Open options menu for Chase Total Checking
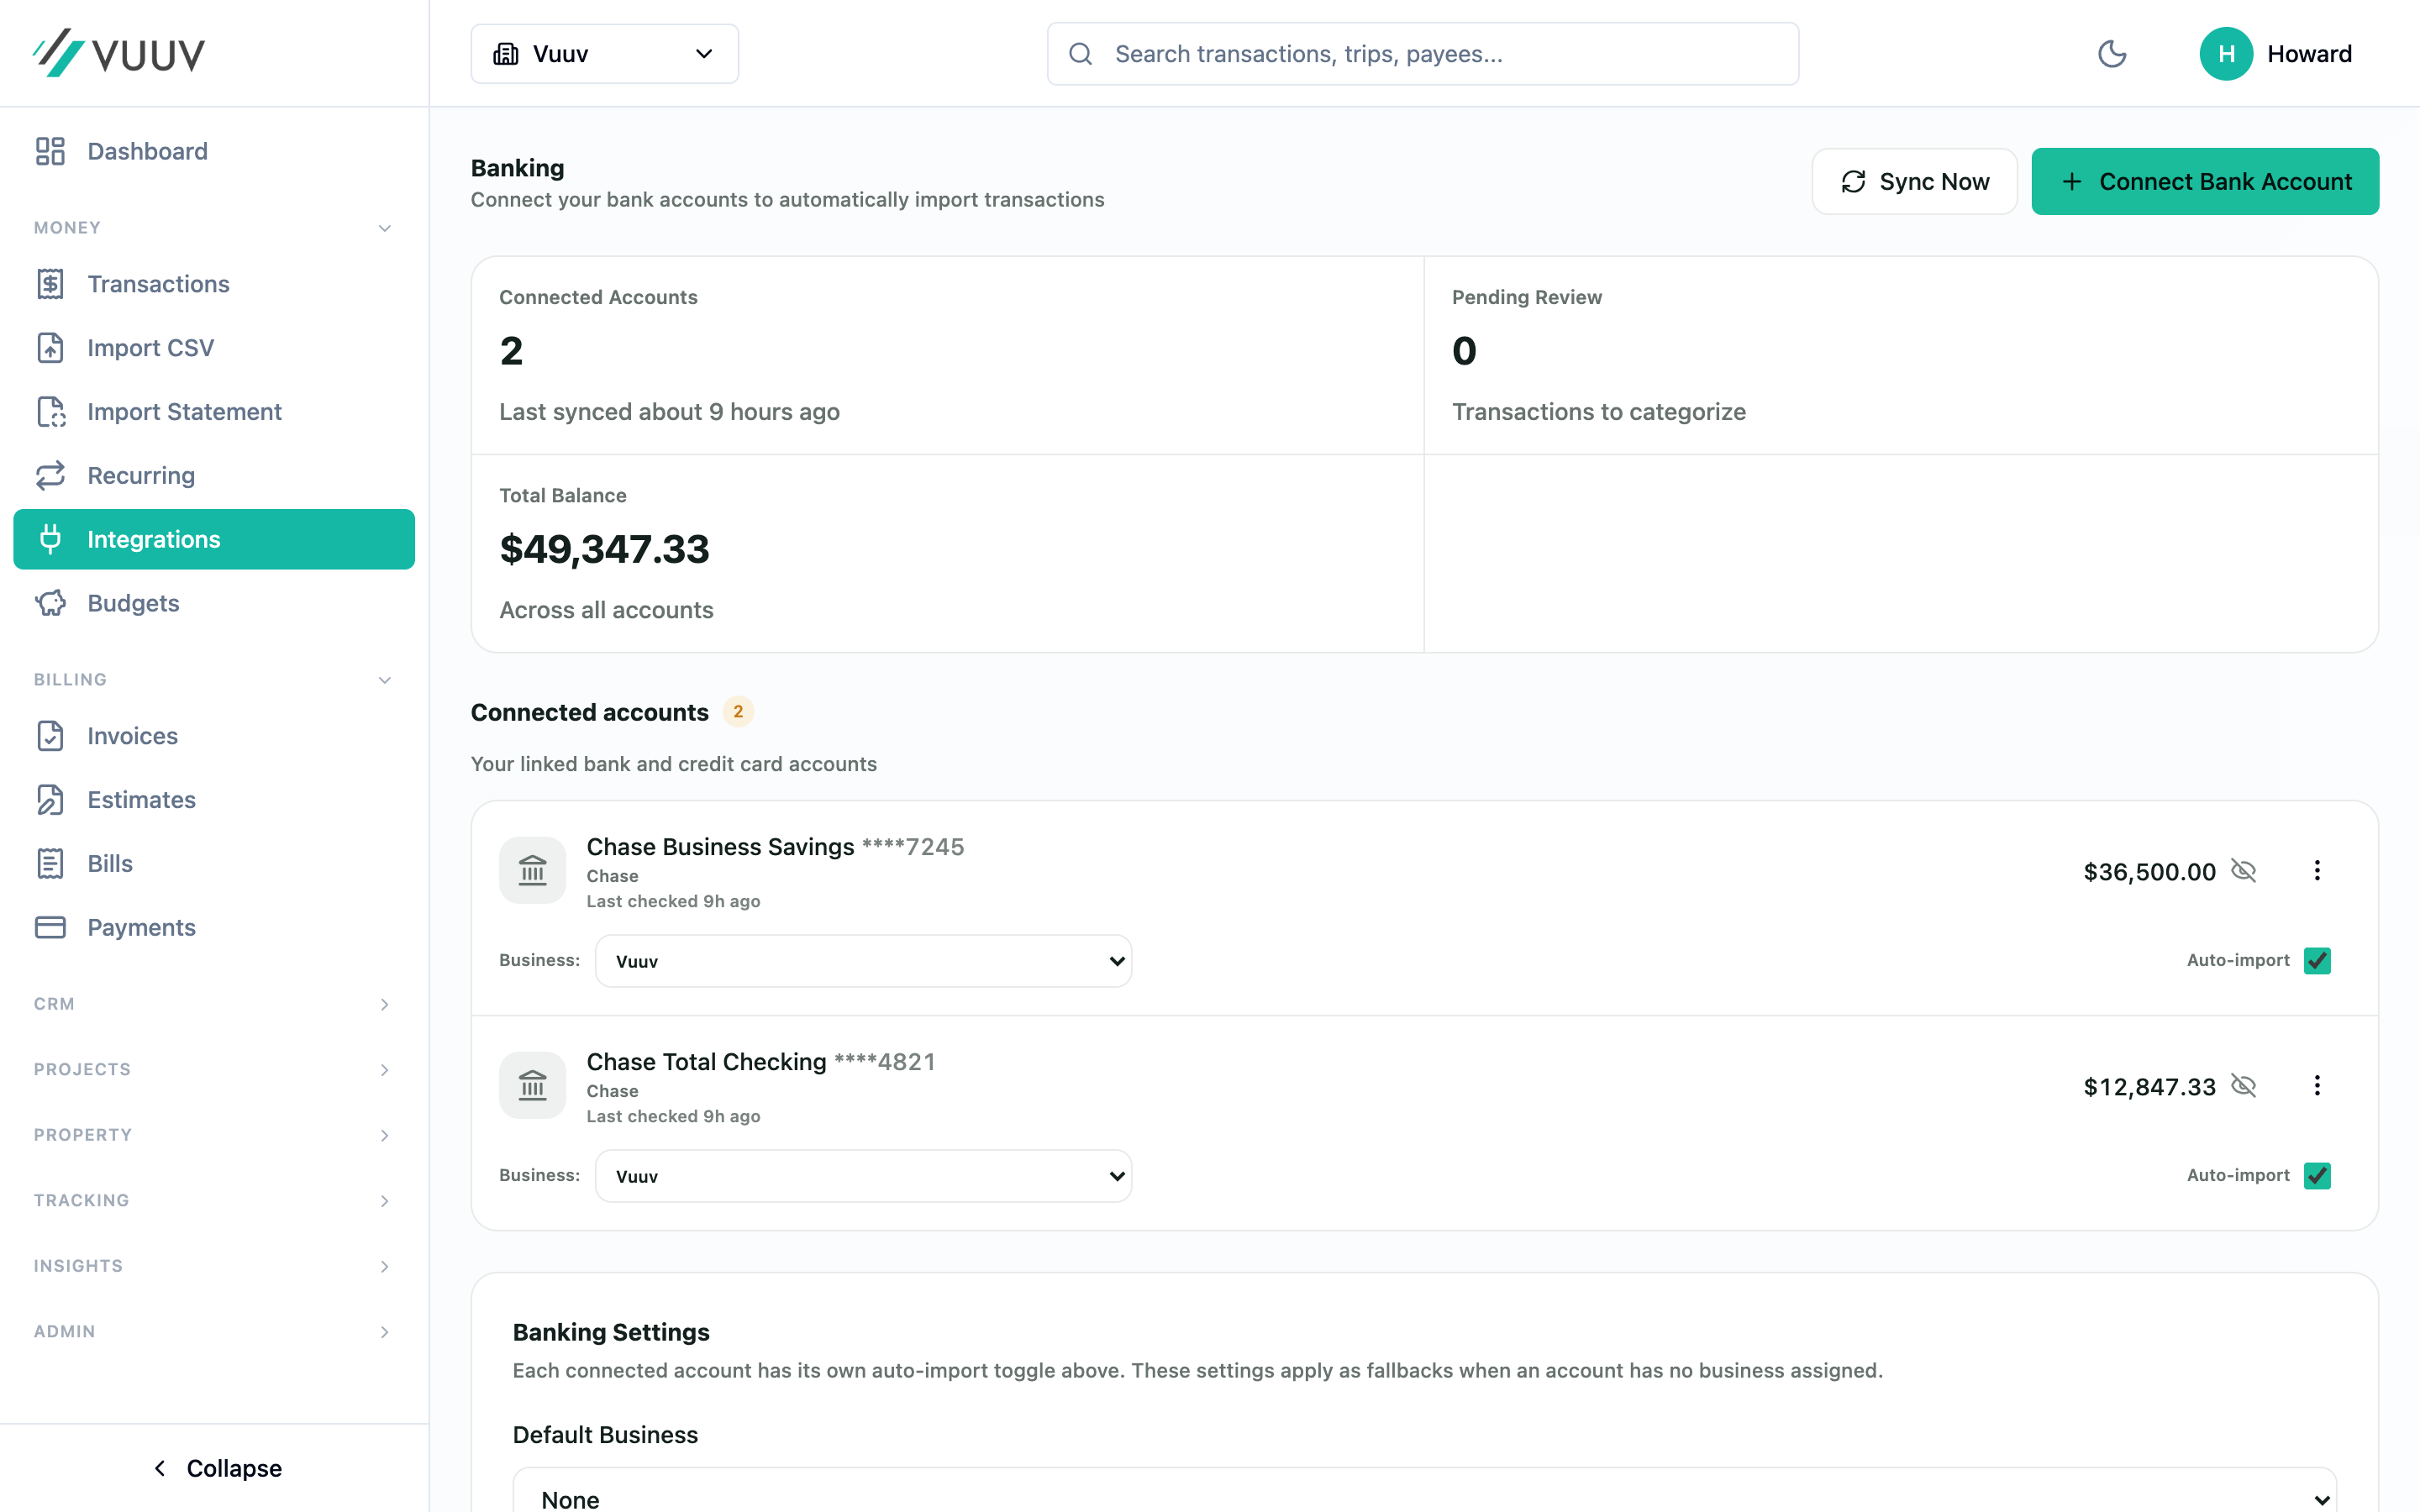2420x1512 pixels. (x=2317, y=1086)
